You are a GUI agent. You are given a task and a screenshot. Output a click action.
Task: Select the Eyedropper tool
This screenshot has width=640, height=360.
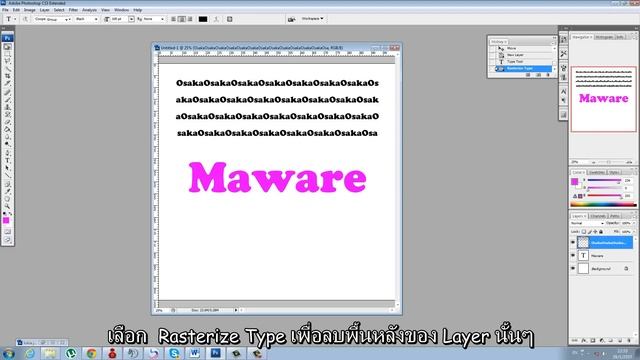tap(7, 191)
